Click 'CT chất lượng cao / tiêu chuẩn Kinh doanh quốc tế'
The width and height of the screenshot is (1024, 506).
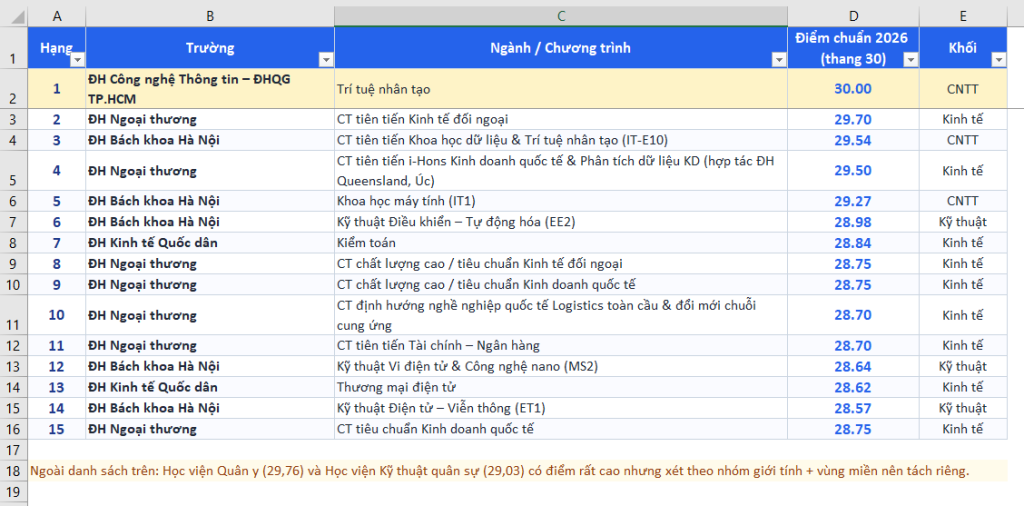[x=561, y=285]
